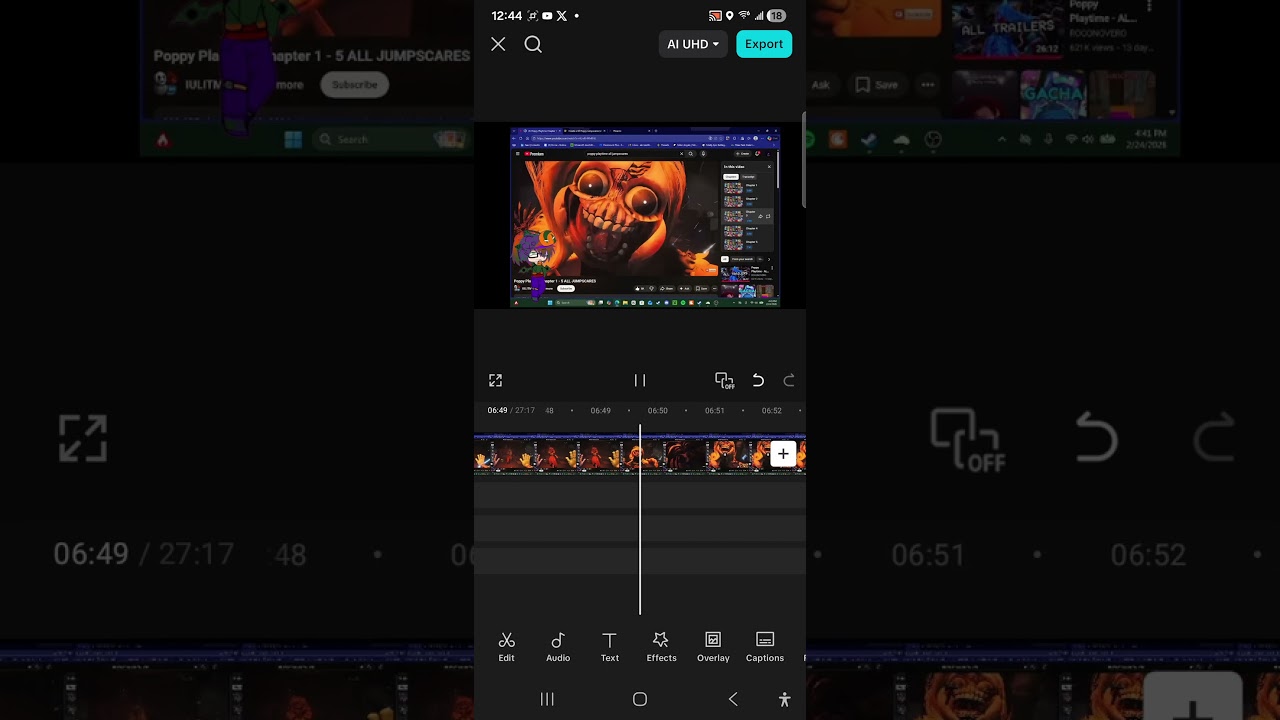Open the Overlay tool
The height and width of the screenshot is (720, 1280).
(x=713, y=647)
